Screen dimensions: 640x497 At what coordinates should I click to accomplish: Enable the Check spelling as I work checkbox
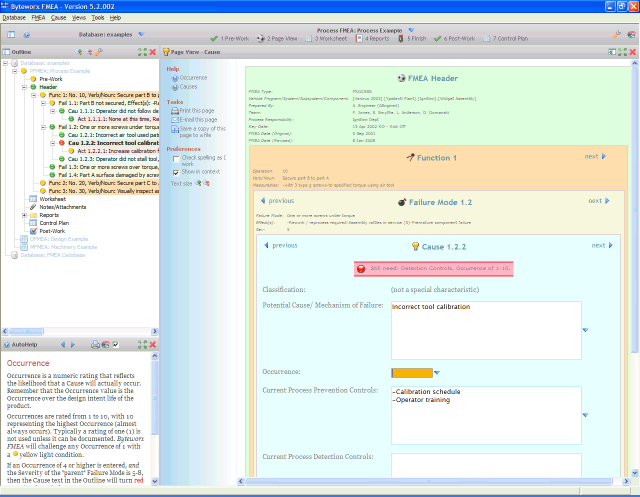click(176, 159)
